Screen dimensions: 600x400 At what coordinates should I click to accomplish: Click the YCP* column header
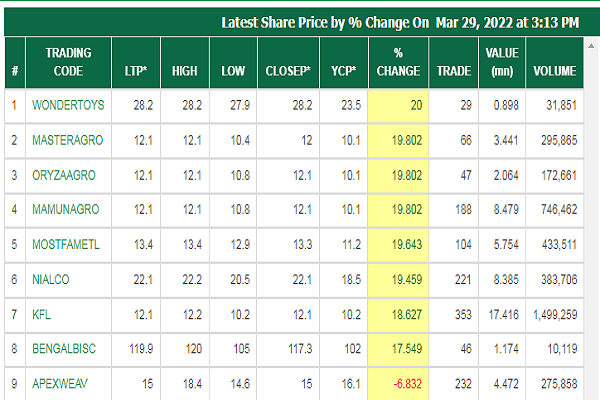pyautogui.click(x=344, y=62)
